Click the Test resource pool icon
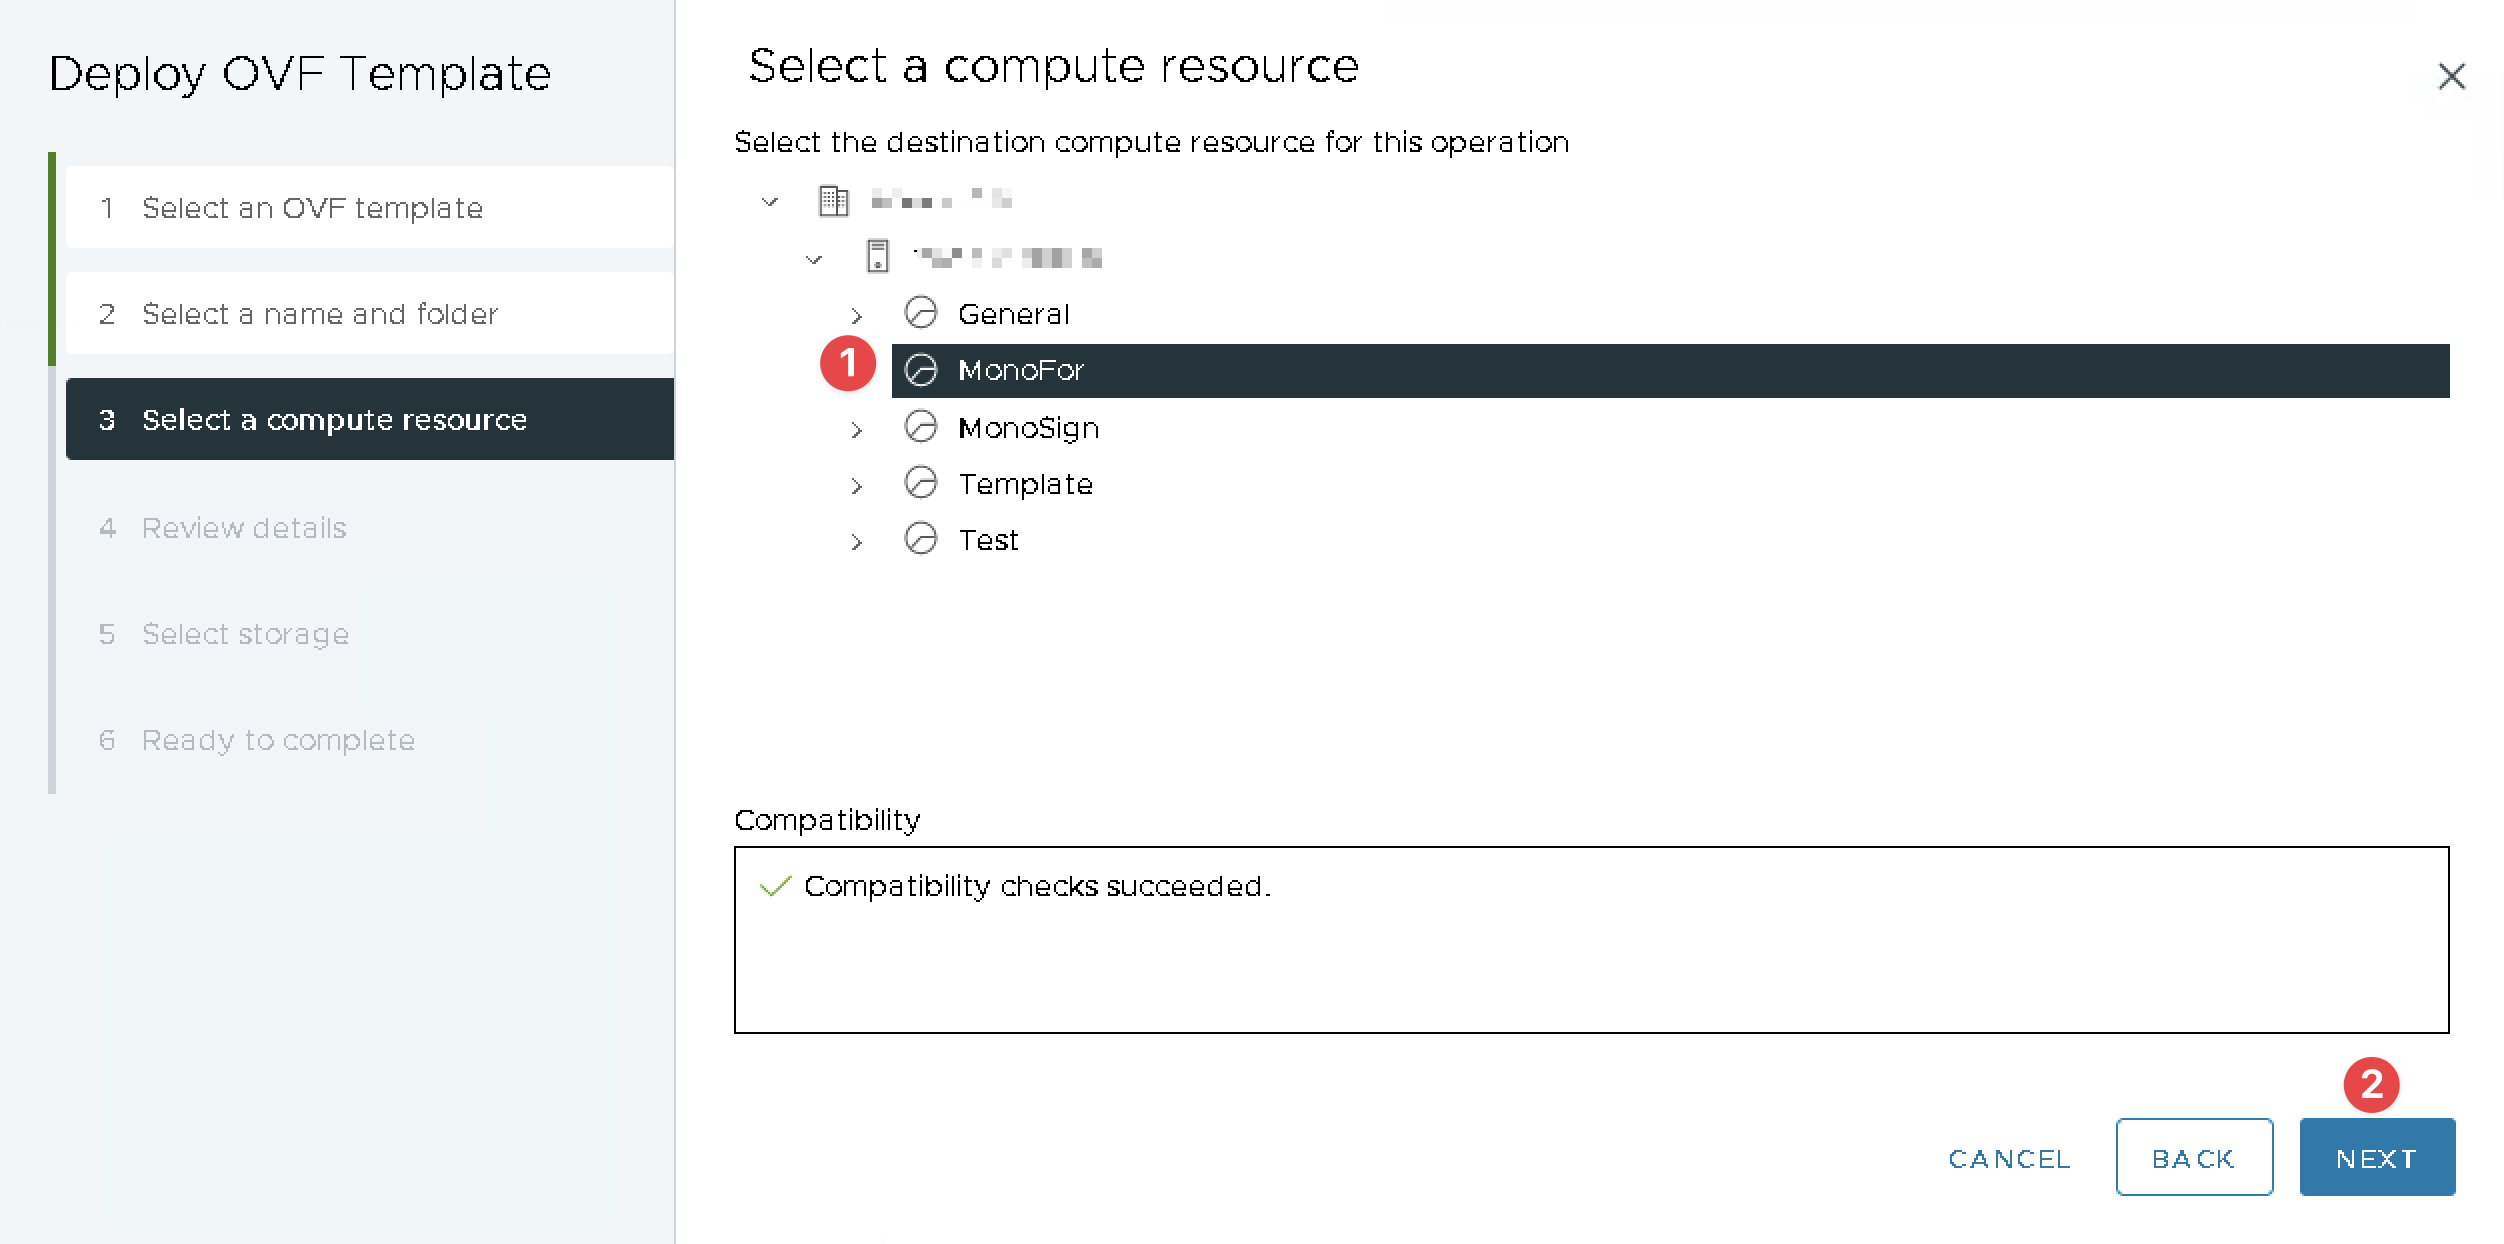2504x1244 pixels. click(x=921, y=539)
